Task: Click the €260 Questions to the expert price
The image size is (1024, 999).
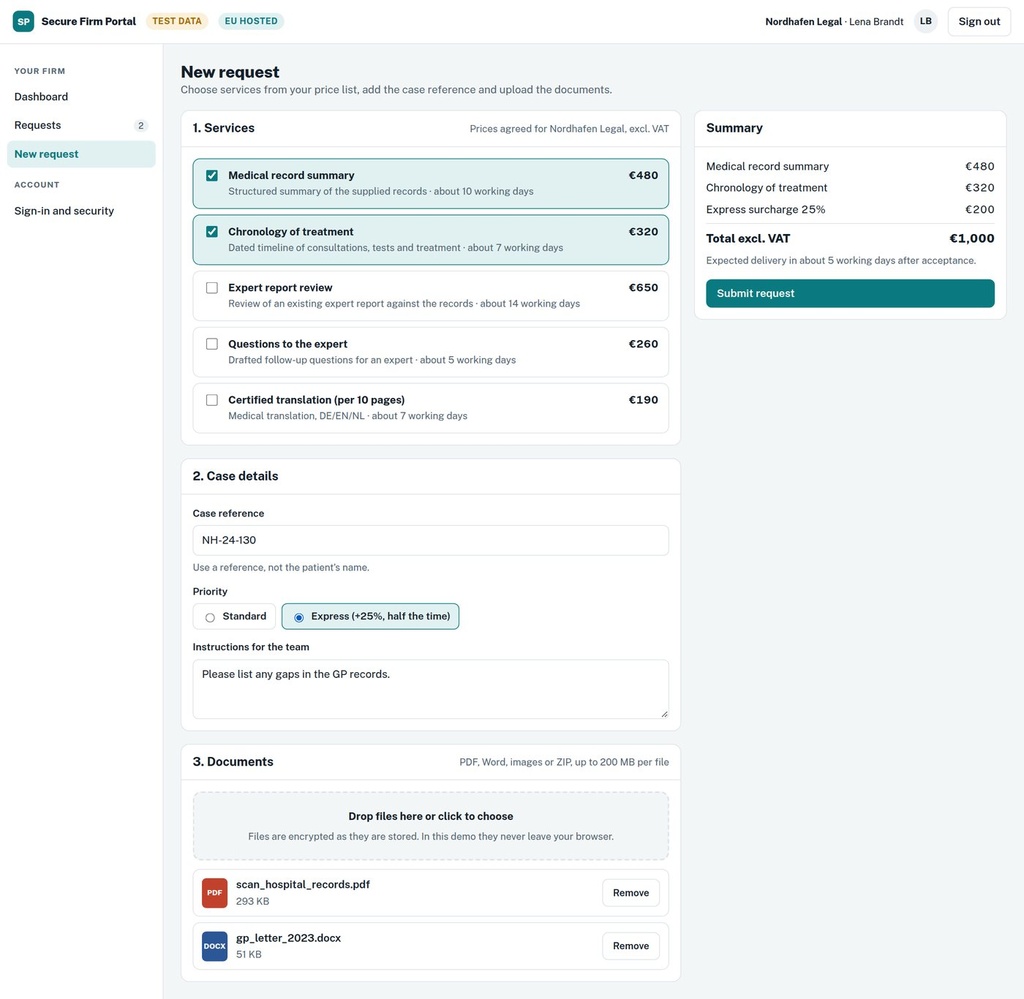Action: point(643,344)
